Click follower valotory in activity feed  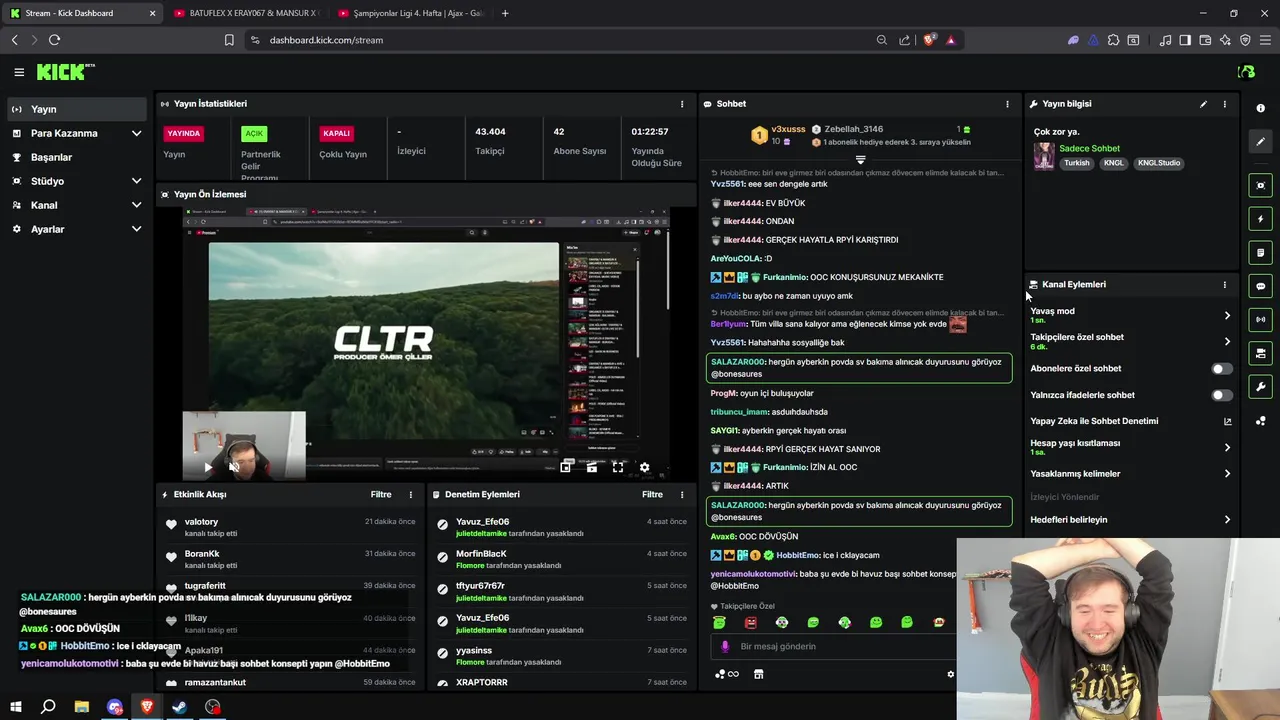(201, 522)
